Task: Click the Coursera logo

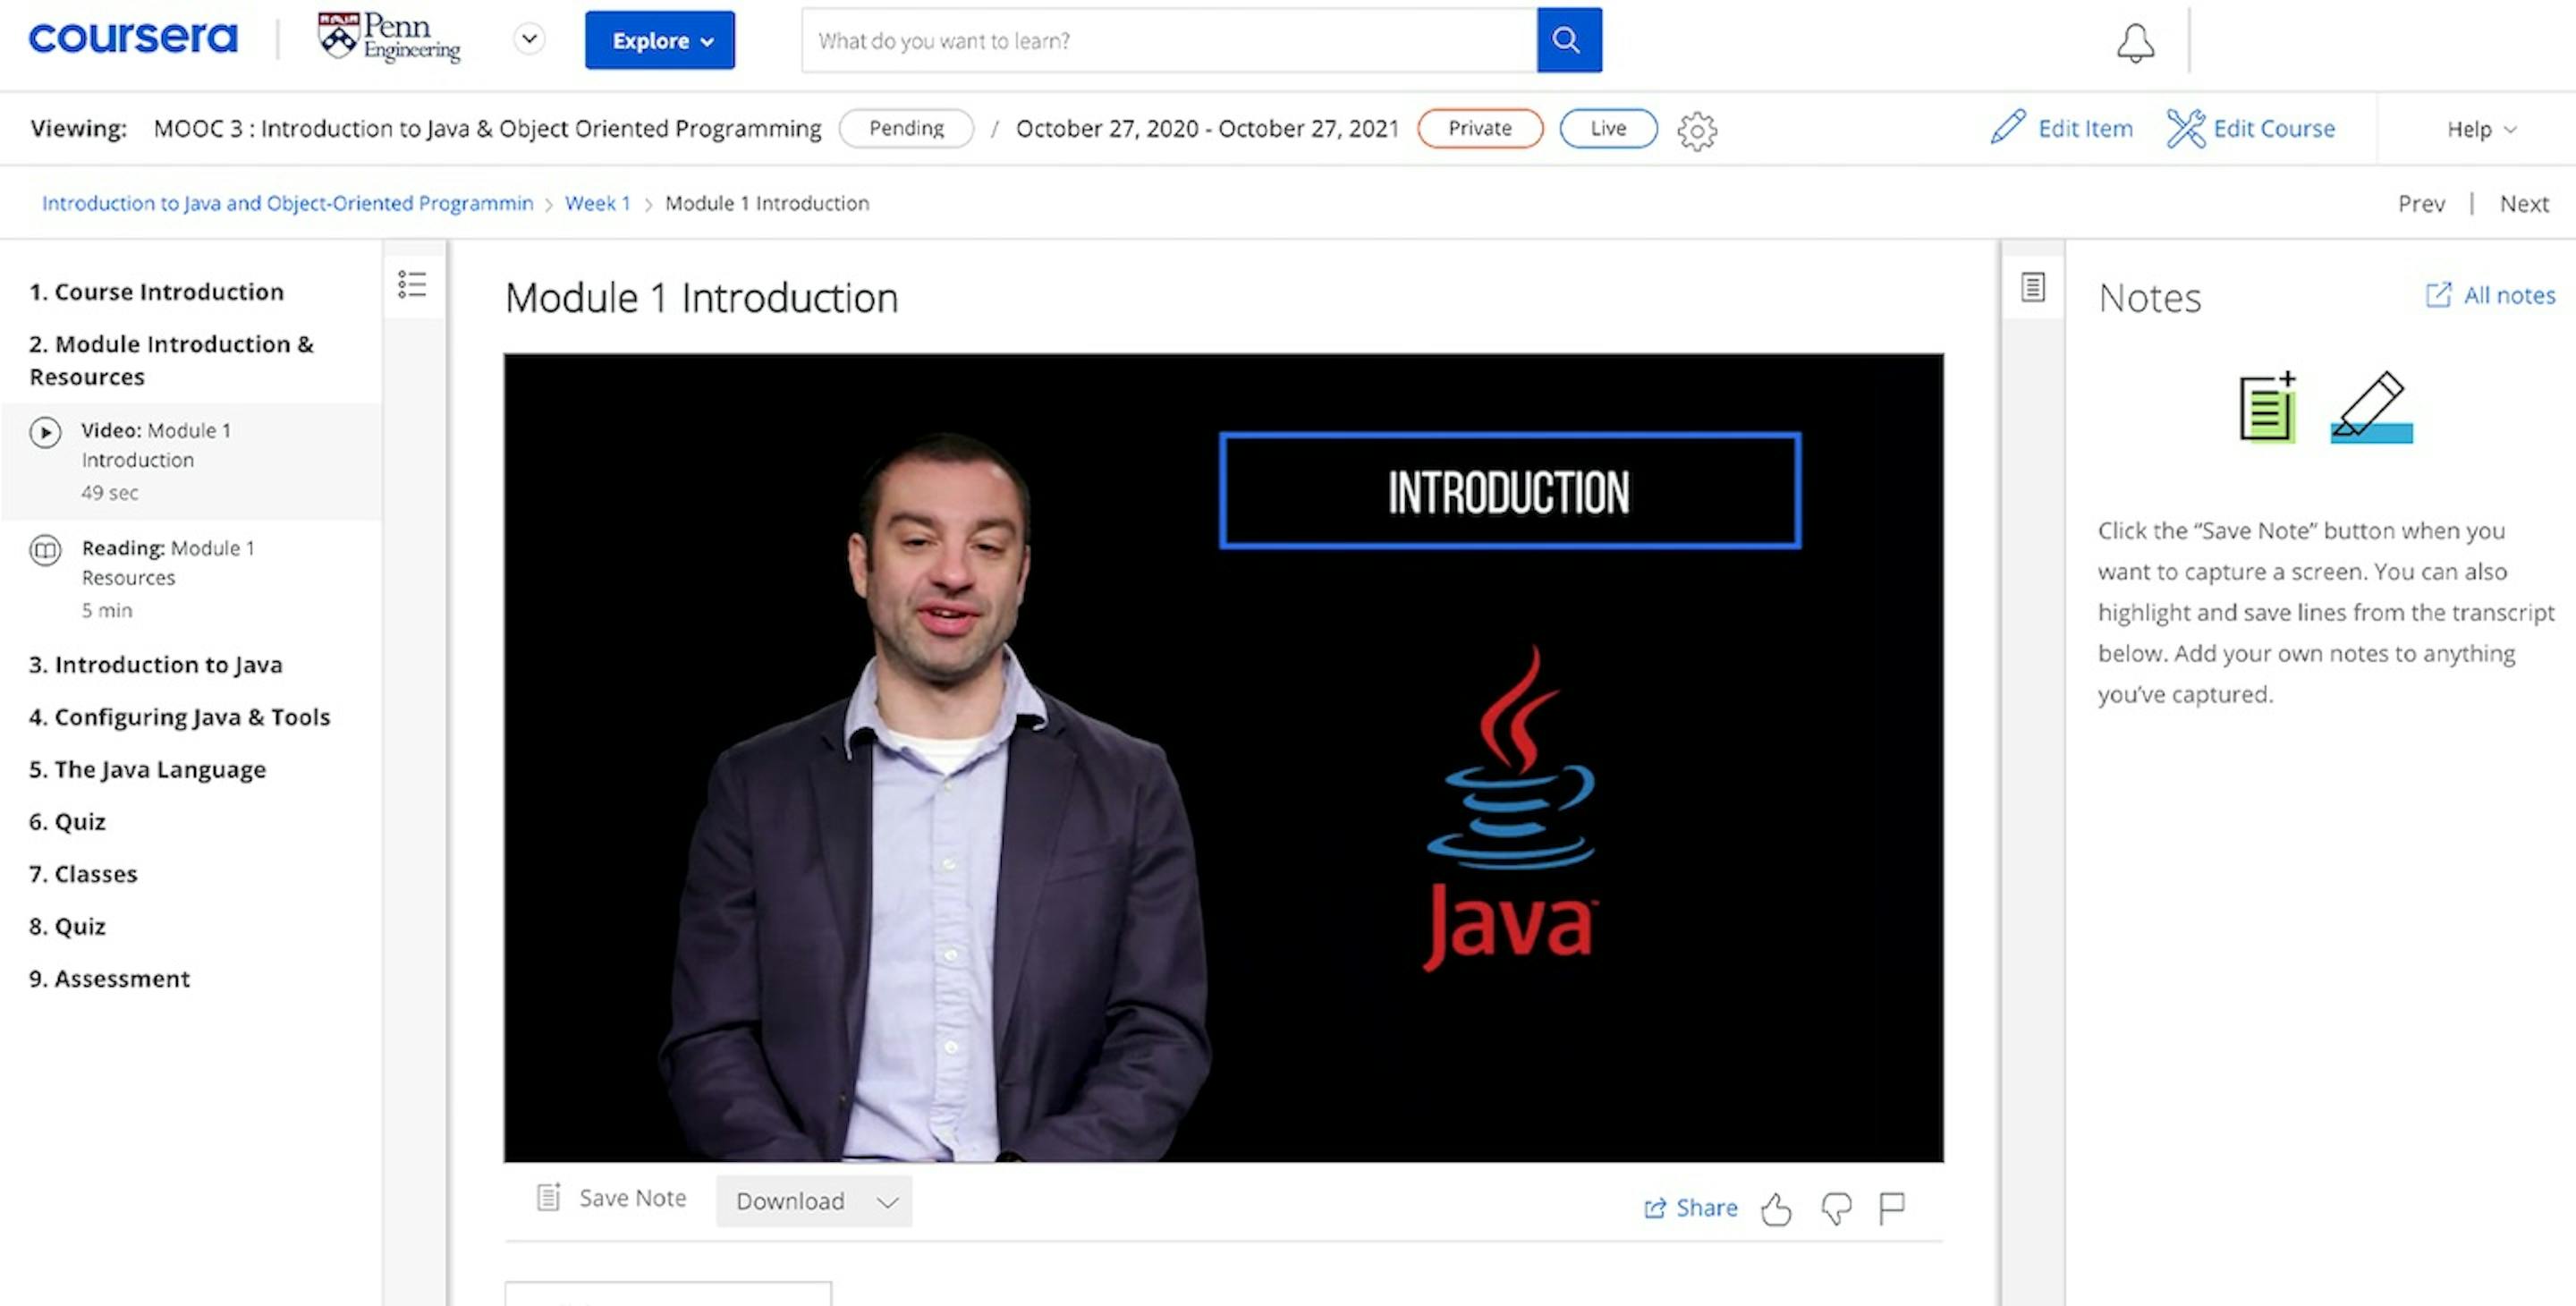Action: click(133, 39)
